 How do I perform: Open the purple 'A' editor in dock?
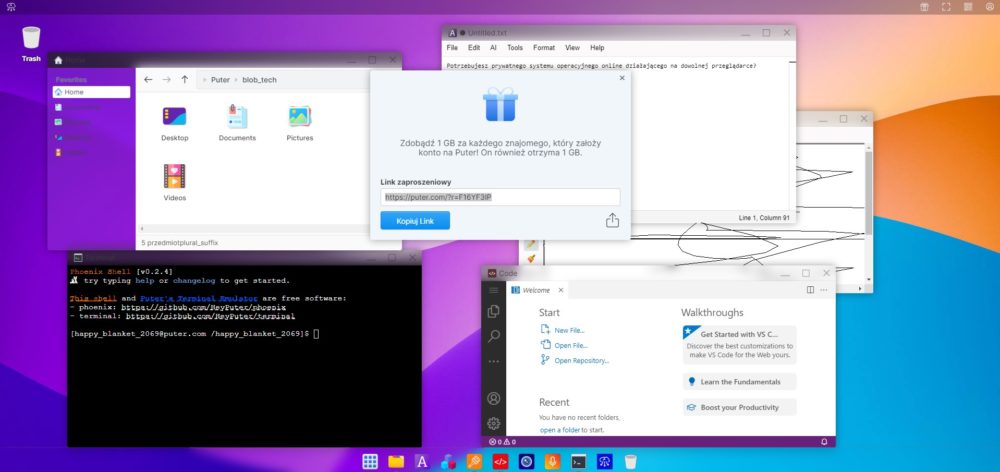pos(422,461)
